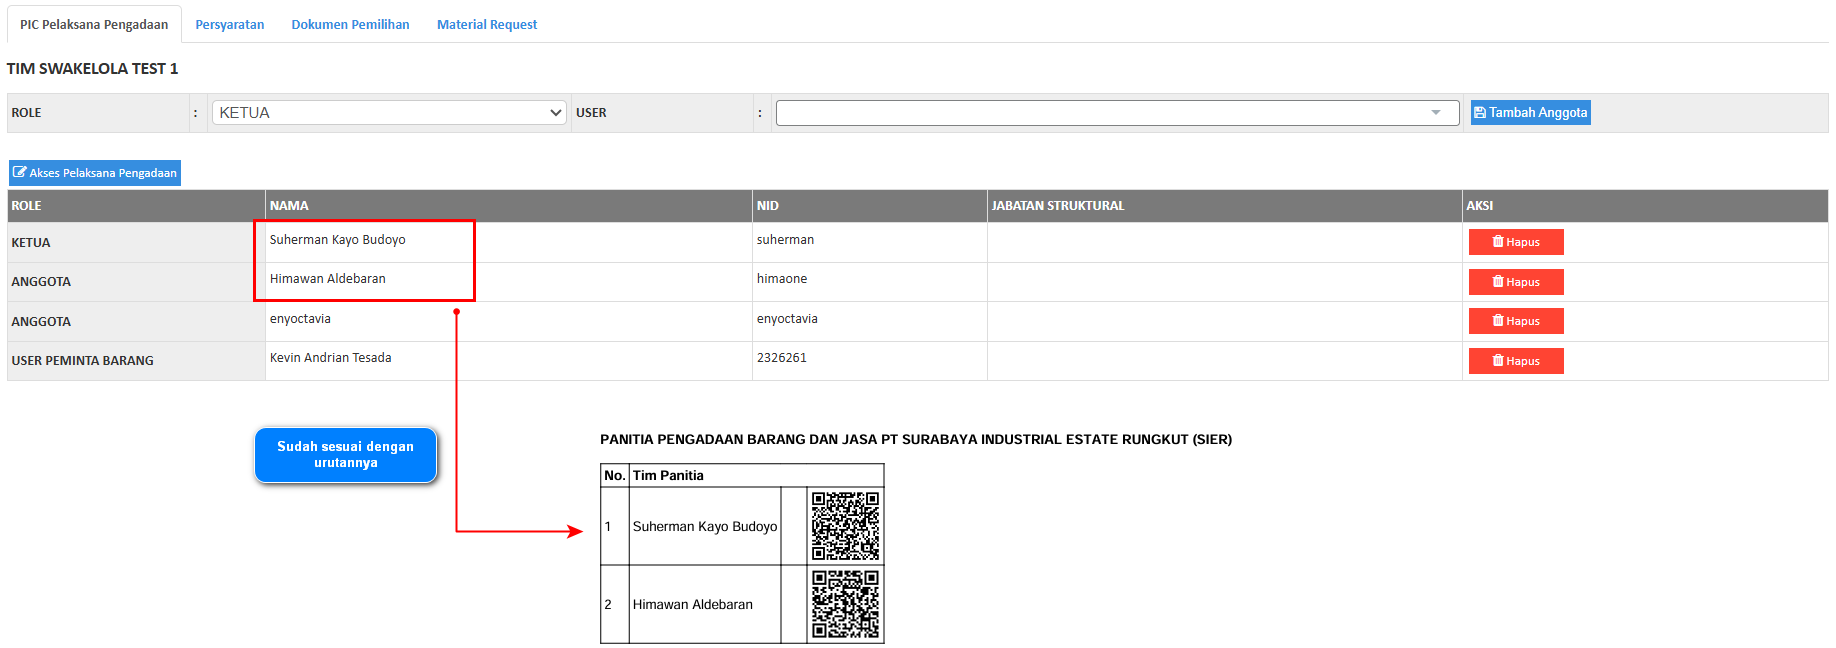Viewport: 1836px width, 648px height.
Task: Click the Tim Panitia header in document
Action: pos(668,476)
